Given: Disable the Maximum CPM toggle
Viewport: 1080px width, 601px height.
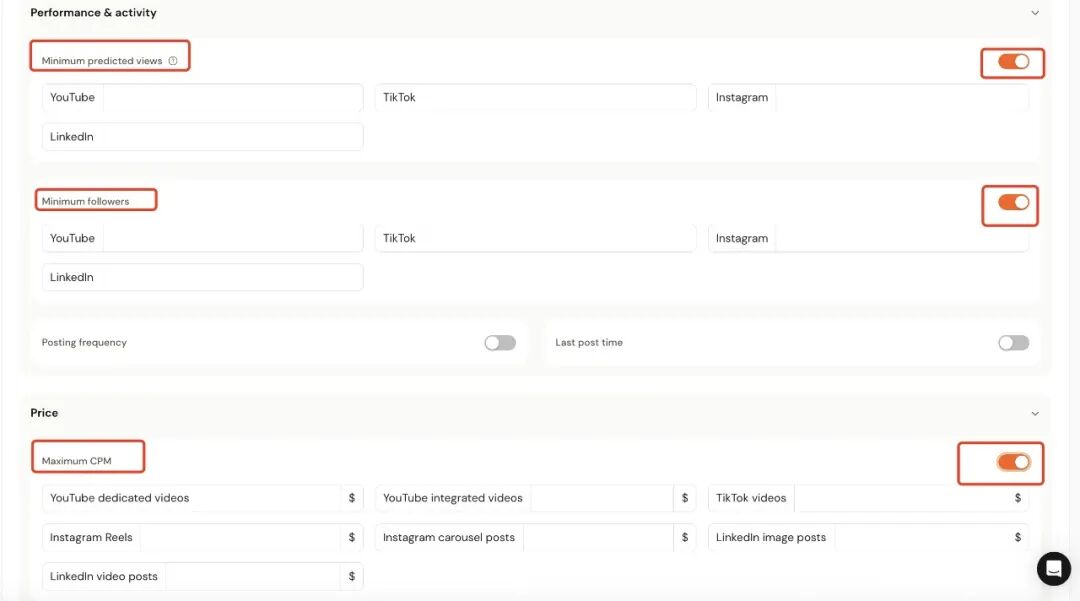Looking at the screenshot, I should [x=1013, y=462].
